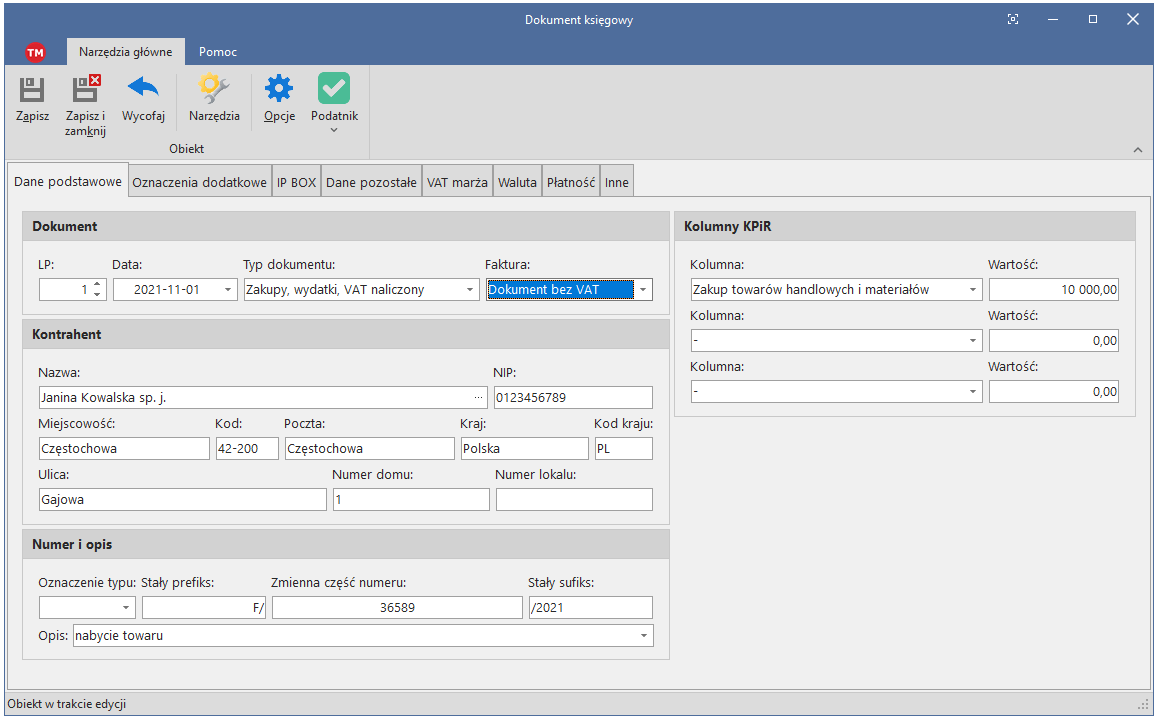1157x720 pixels.
Task: Click the NIP input field
Action: click(572, 397)
